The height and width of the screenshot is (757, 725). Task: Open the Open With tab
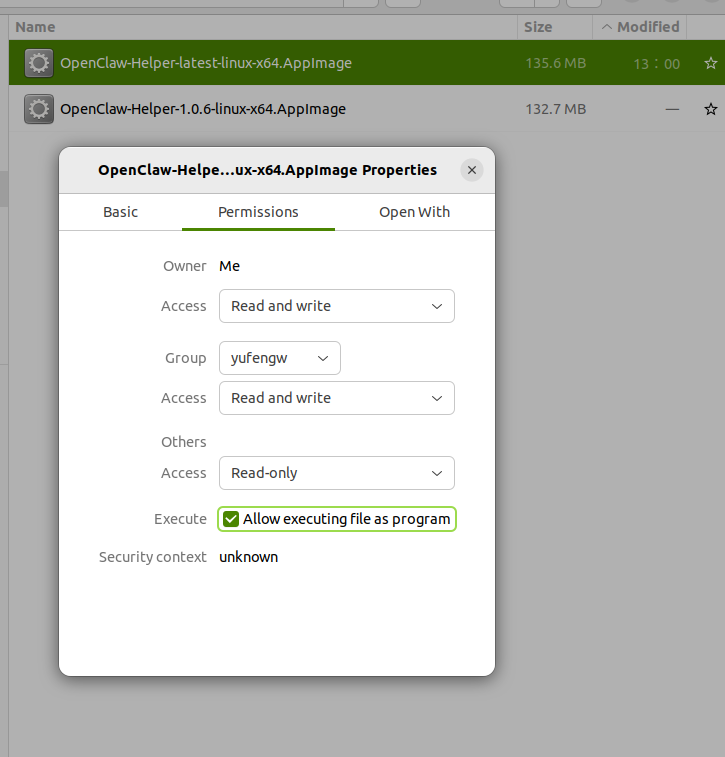[x=414, y=212]
